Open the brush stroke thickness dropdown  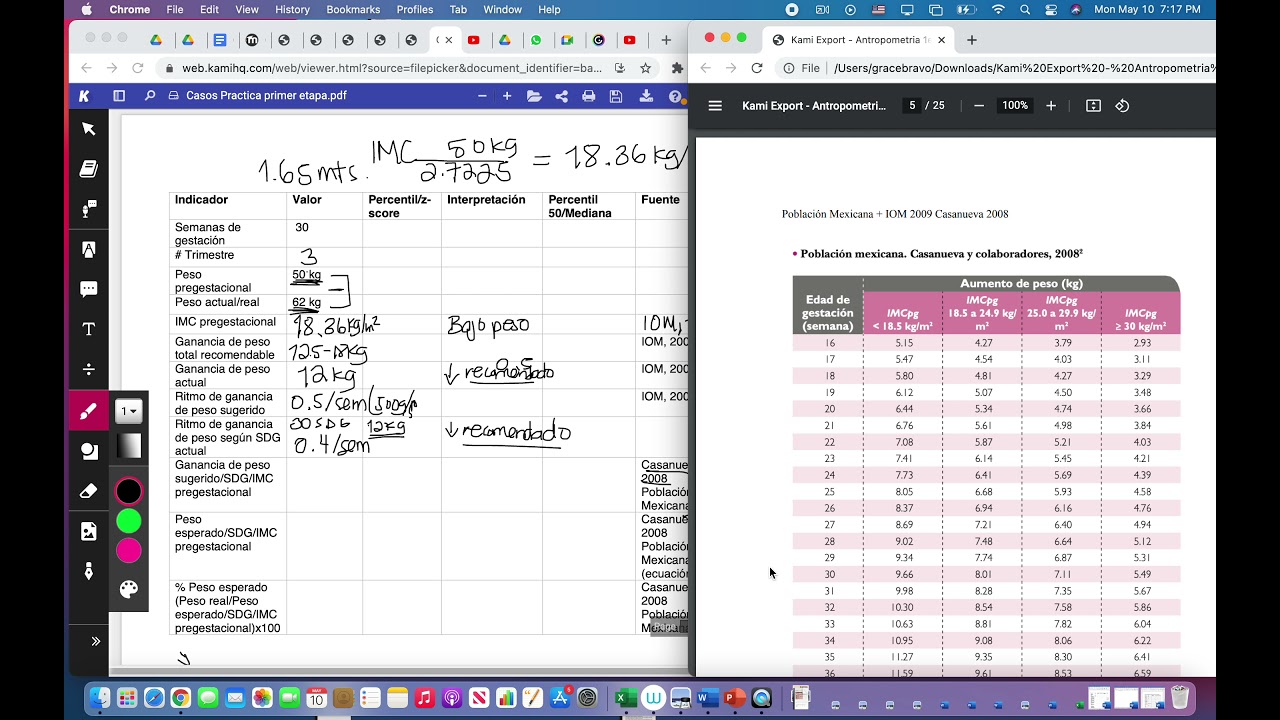click(x=129, y=411)
